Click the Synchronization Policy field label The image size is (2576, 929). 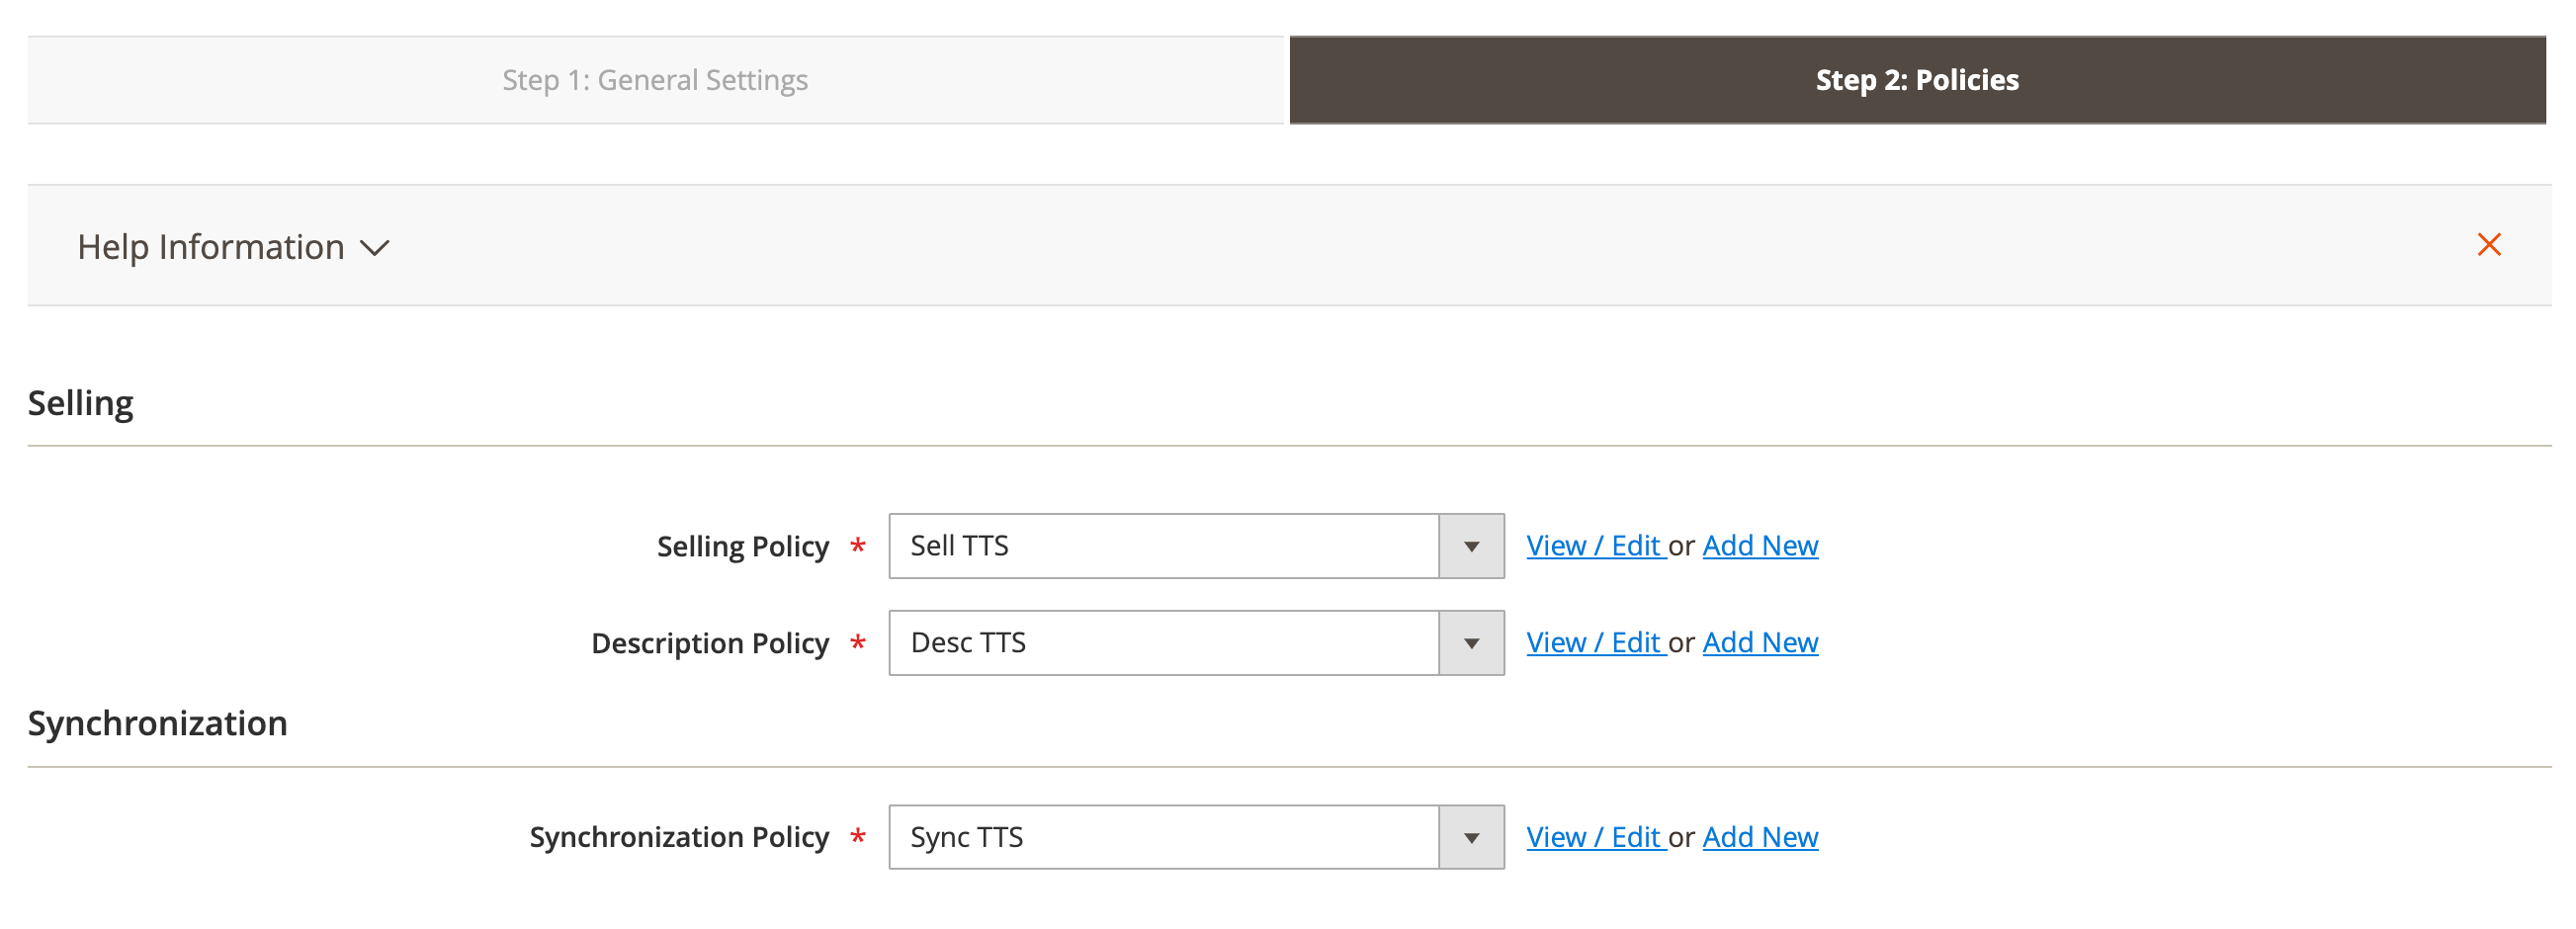[x=679, y=837]
